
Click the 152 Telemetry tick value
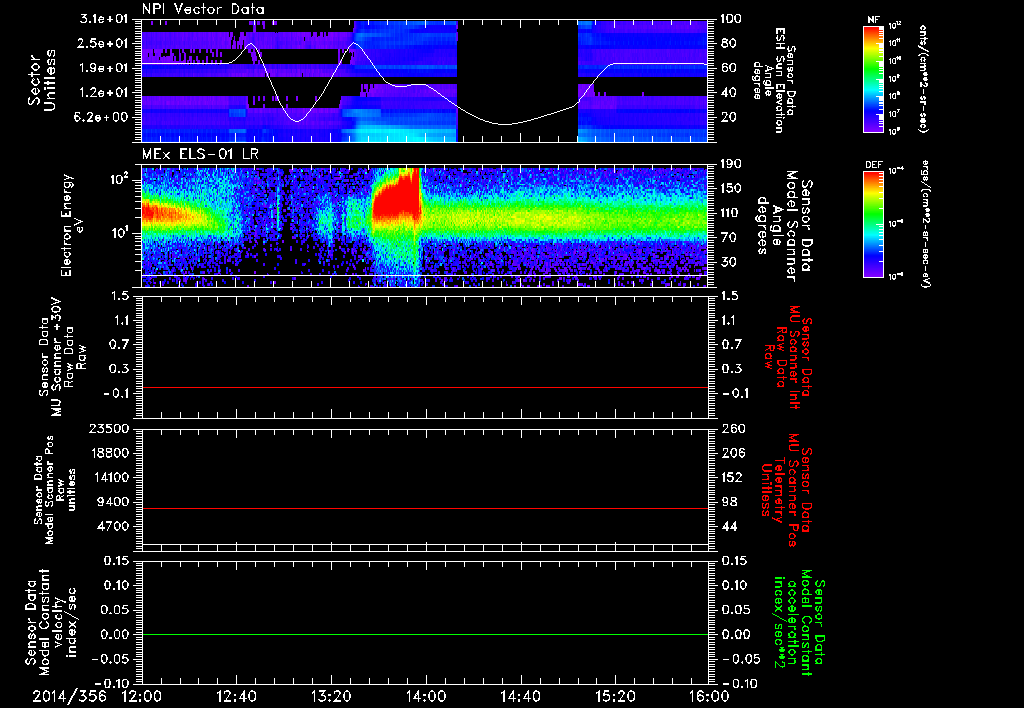point(732,477)
